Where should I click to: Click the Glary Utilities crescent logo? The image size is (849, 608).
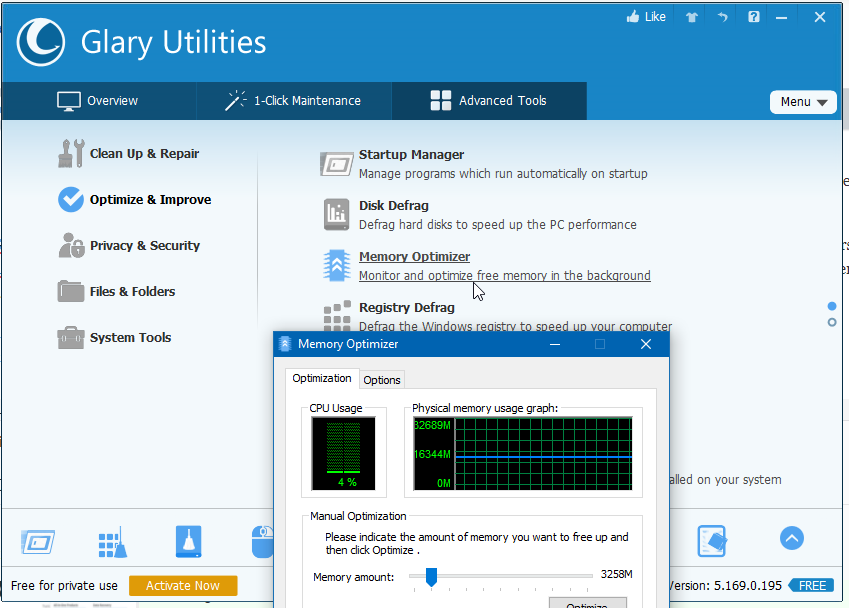coord(41,42)
